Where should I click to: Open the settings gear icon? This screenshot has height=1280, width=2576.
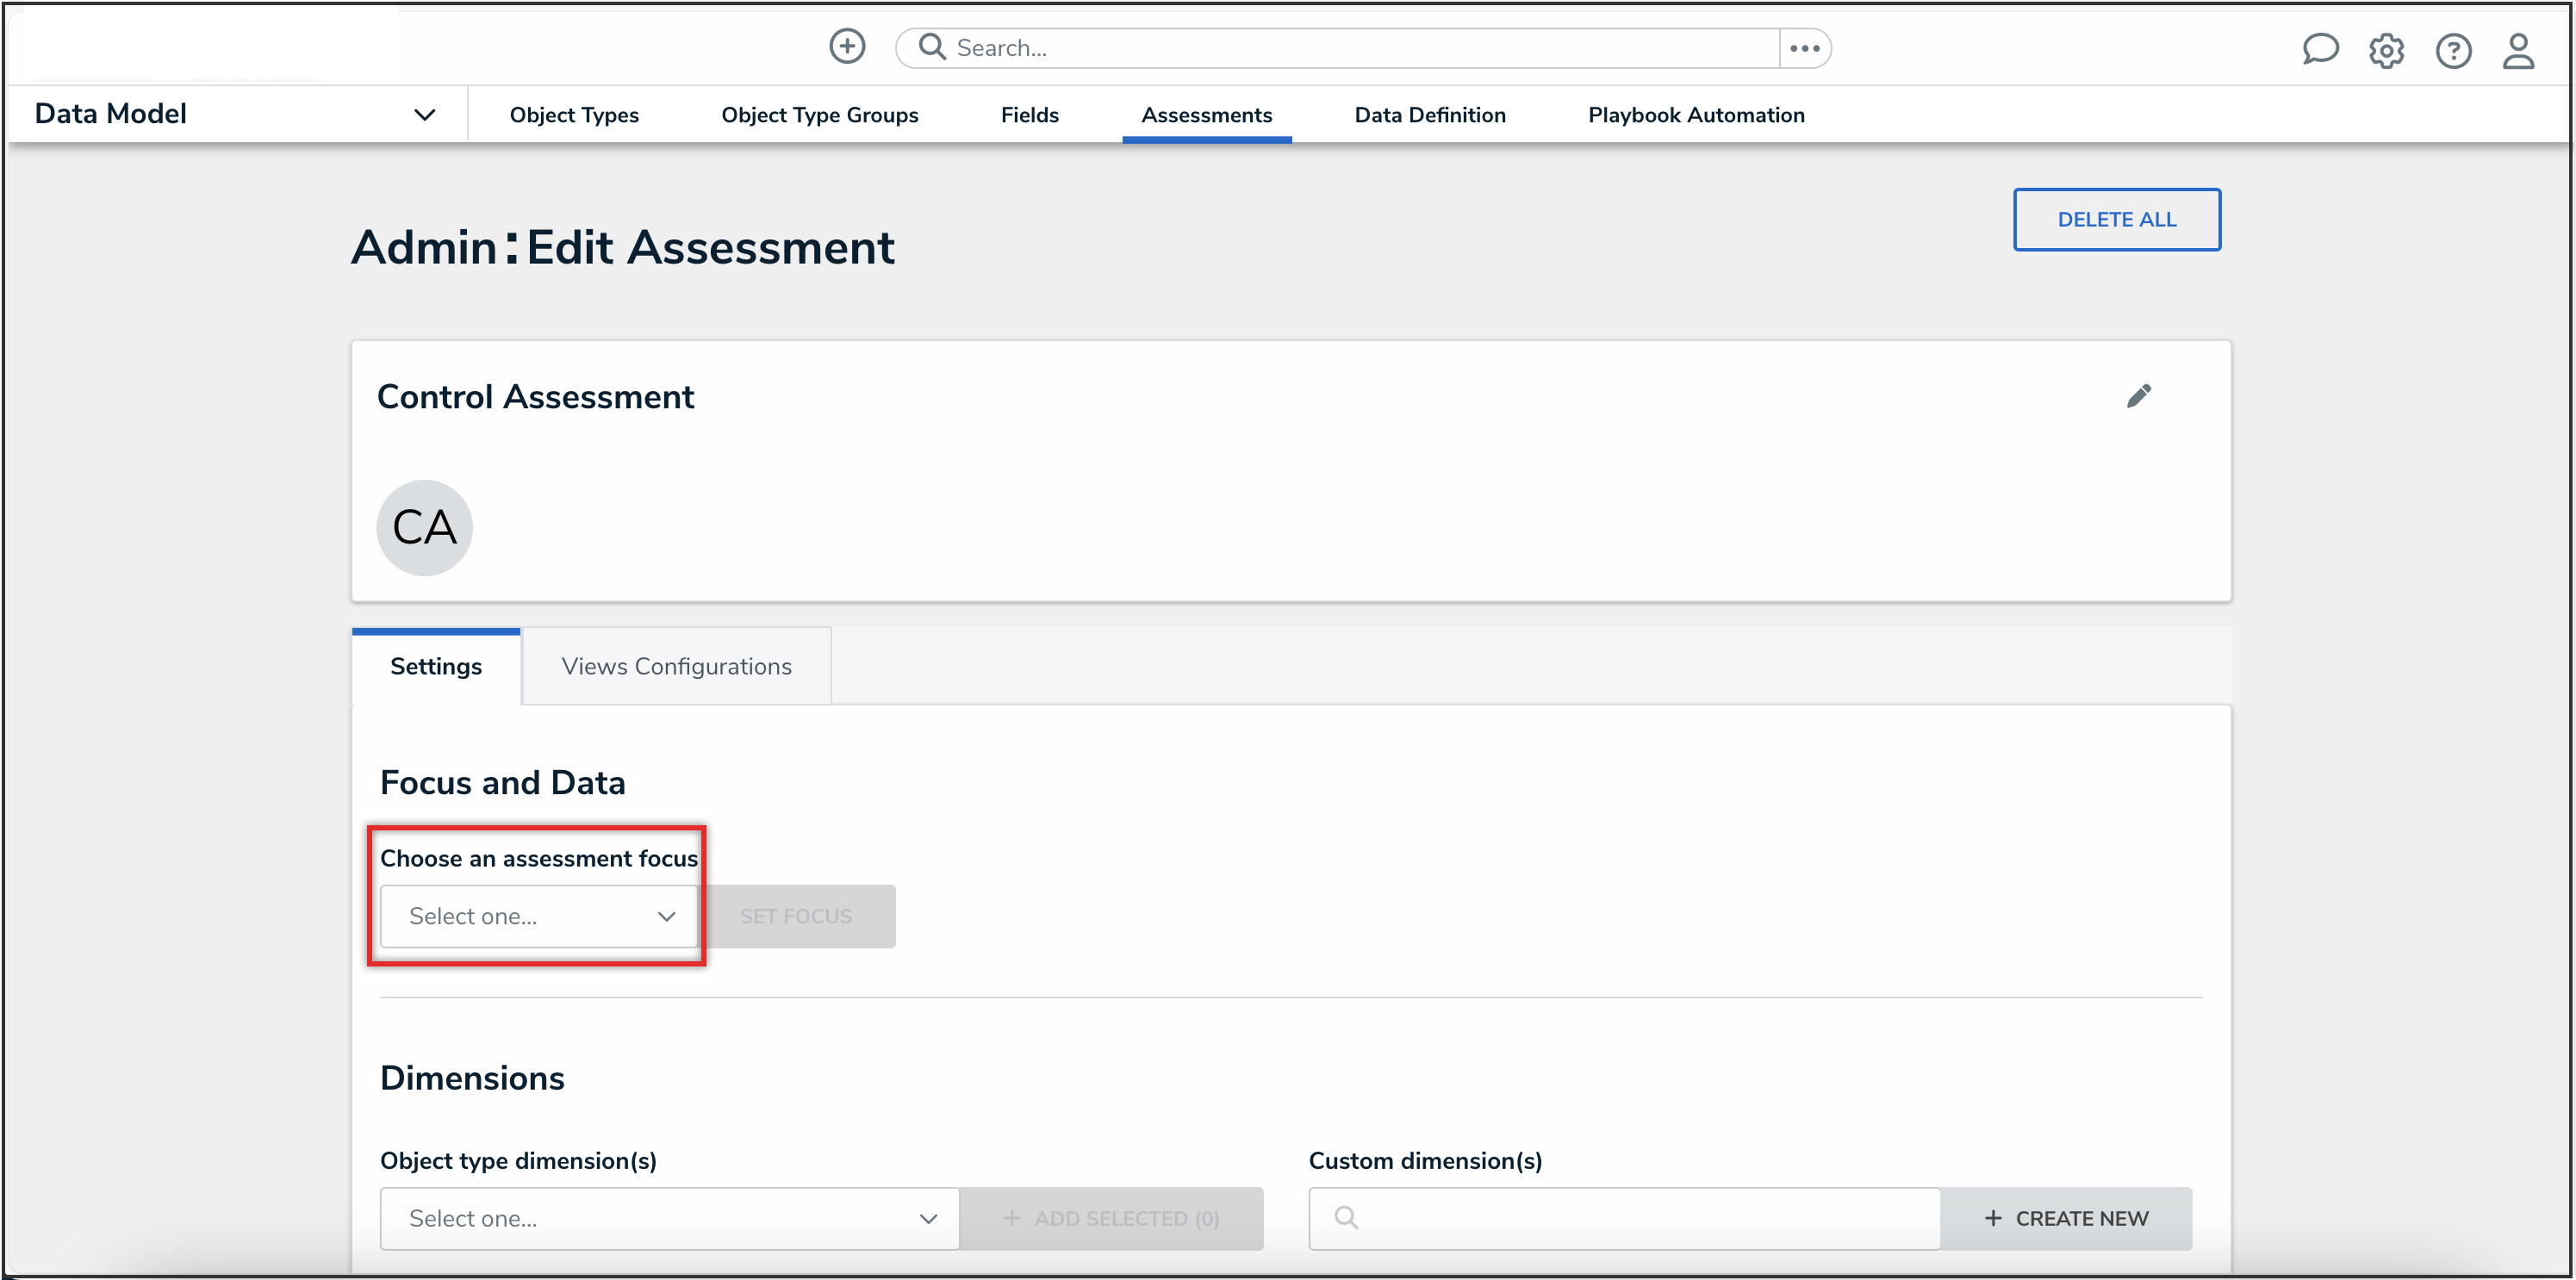click(2387, 50)
